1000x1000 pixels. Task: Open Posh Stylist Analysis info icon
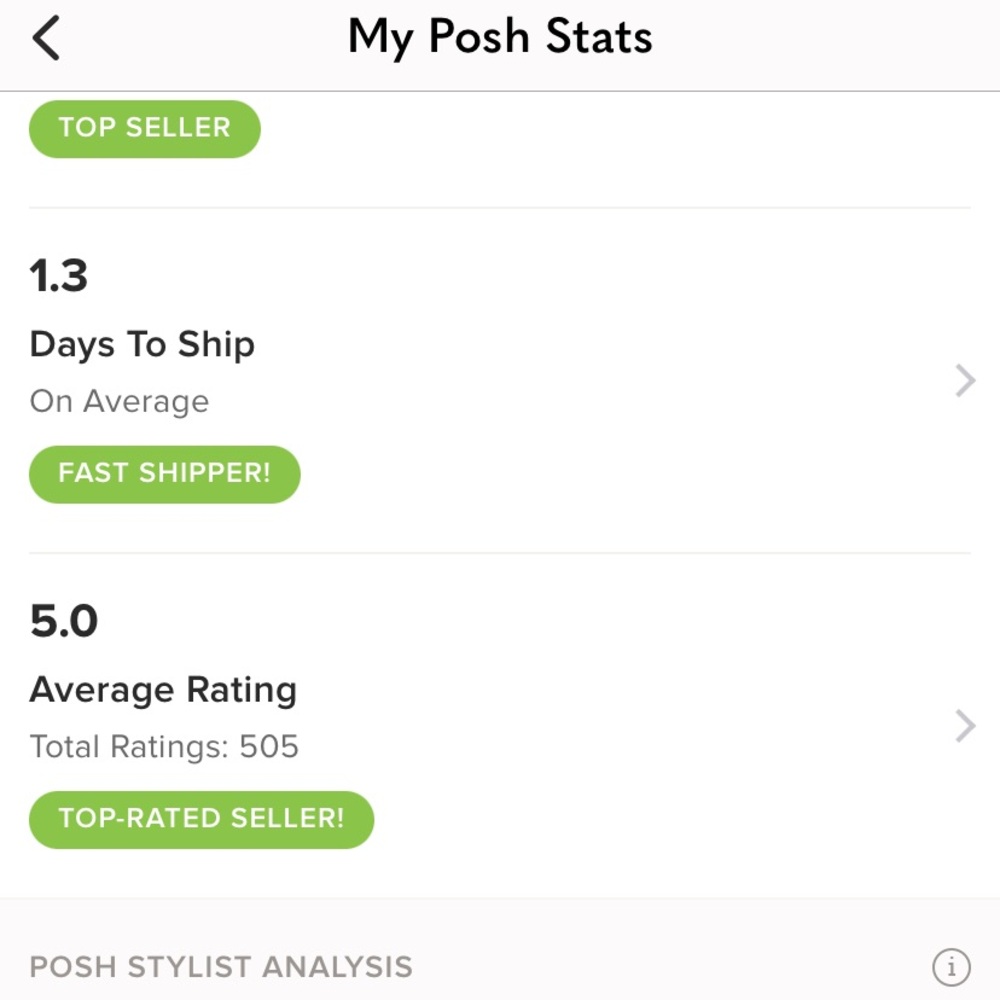951,967
